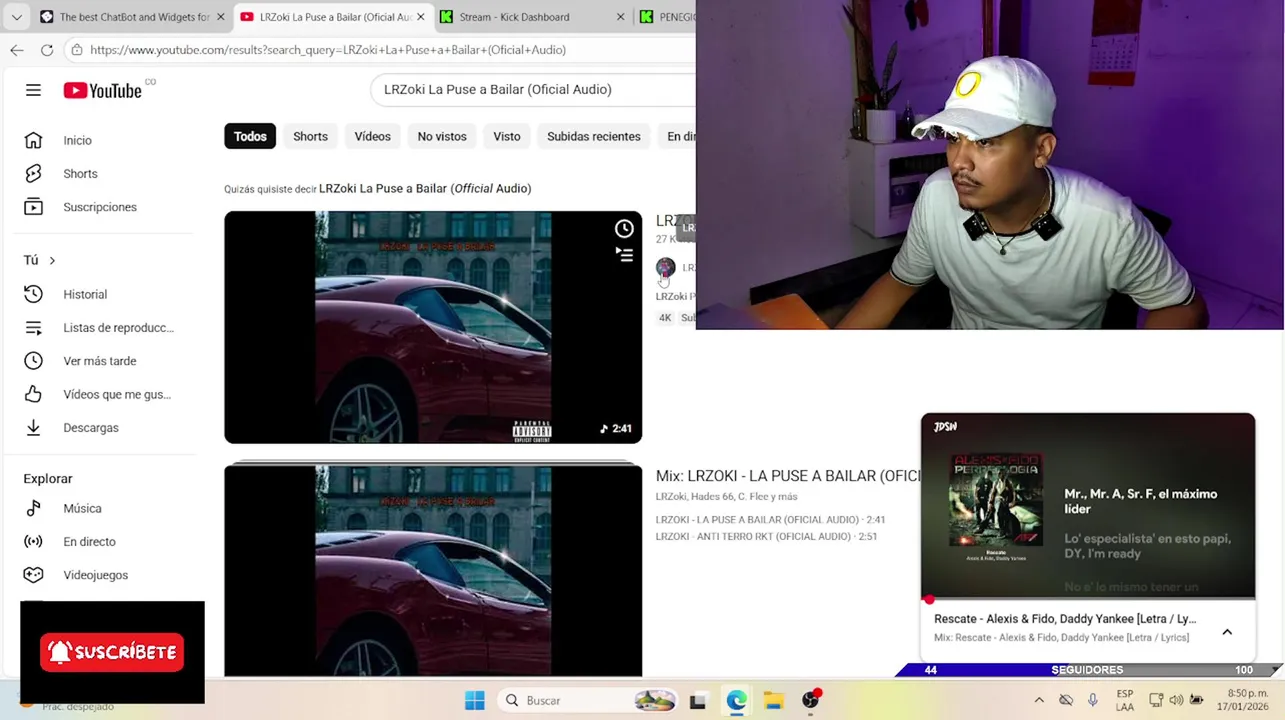The width and height of the screenshot is (1285, 720).
Task: Open the browser tab list dropdown
Action: click(16, 17)
